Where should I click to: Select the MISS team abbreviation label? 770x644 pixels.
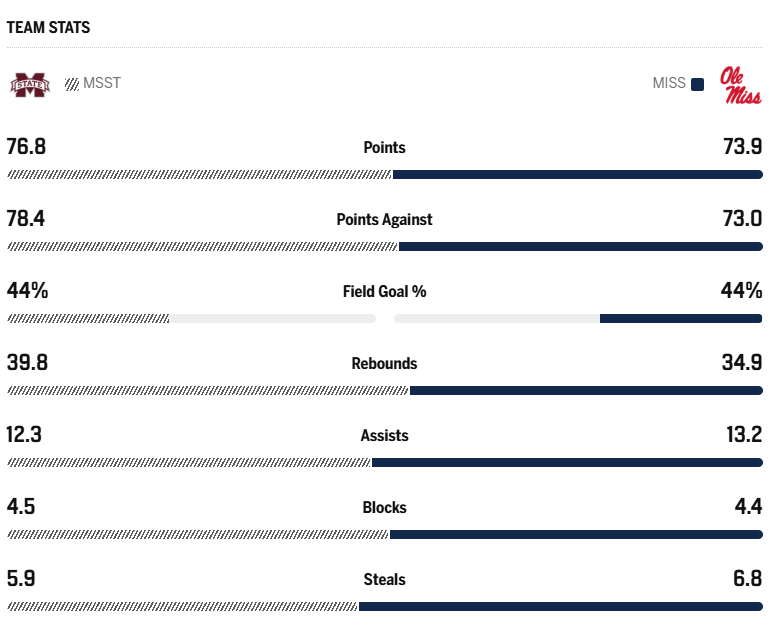(669, 83)
